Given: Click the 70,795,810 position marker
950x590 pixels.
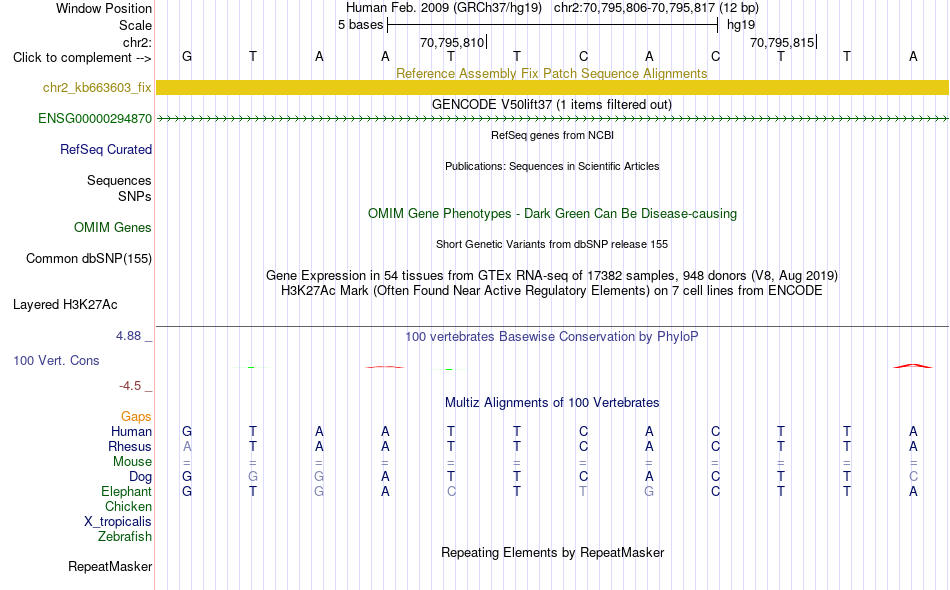Looking at the screenshot, I should pyautogui.click(x=453, y=43).
